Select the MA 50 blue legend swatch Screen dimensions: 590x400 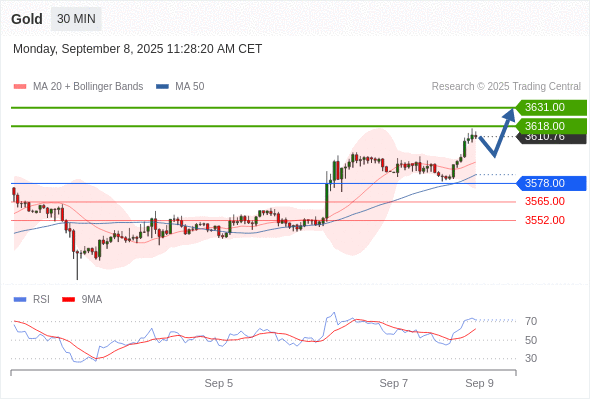(162, 87)
